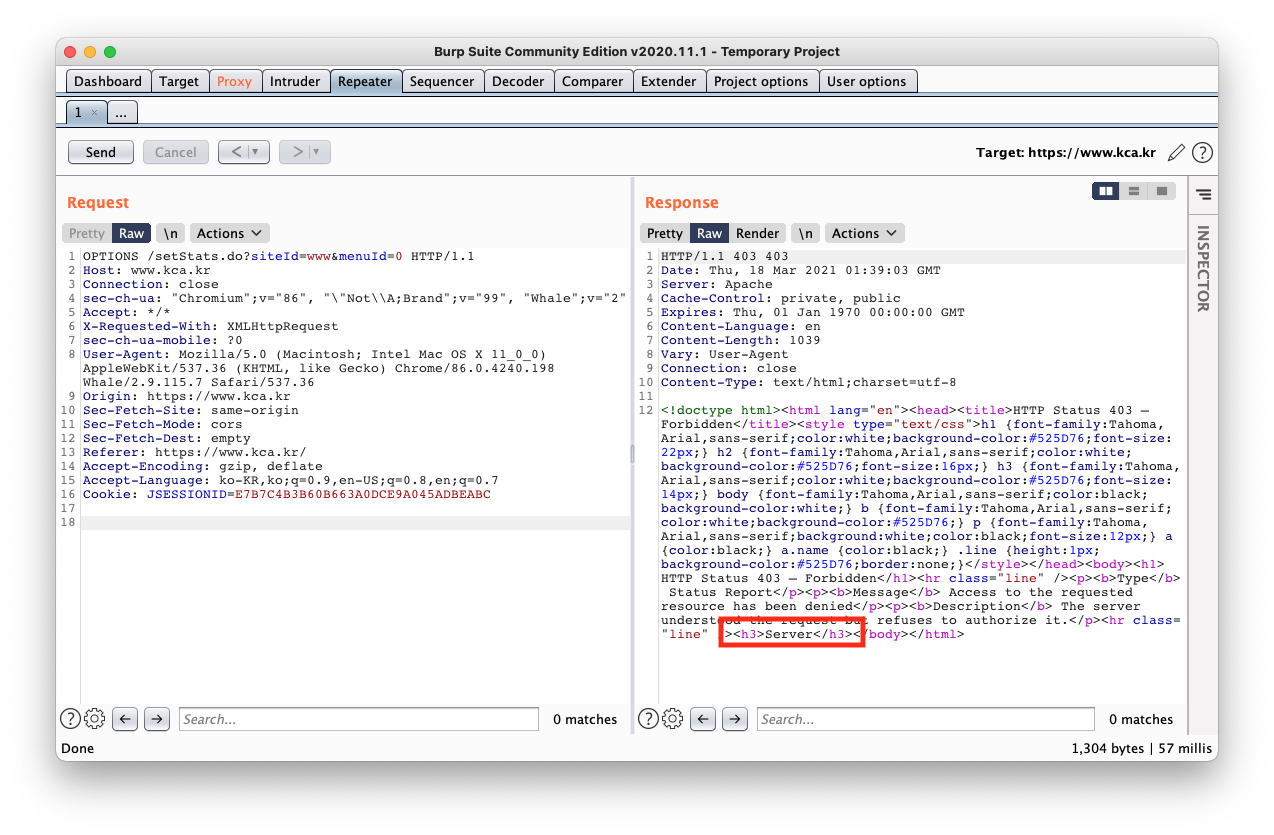Select side-by-side split layout view
This screenshot has width=1274, height=835.
(1106, 190)
